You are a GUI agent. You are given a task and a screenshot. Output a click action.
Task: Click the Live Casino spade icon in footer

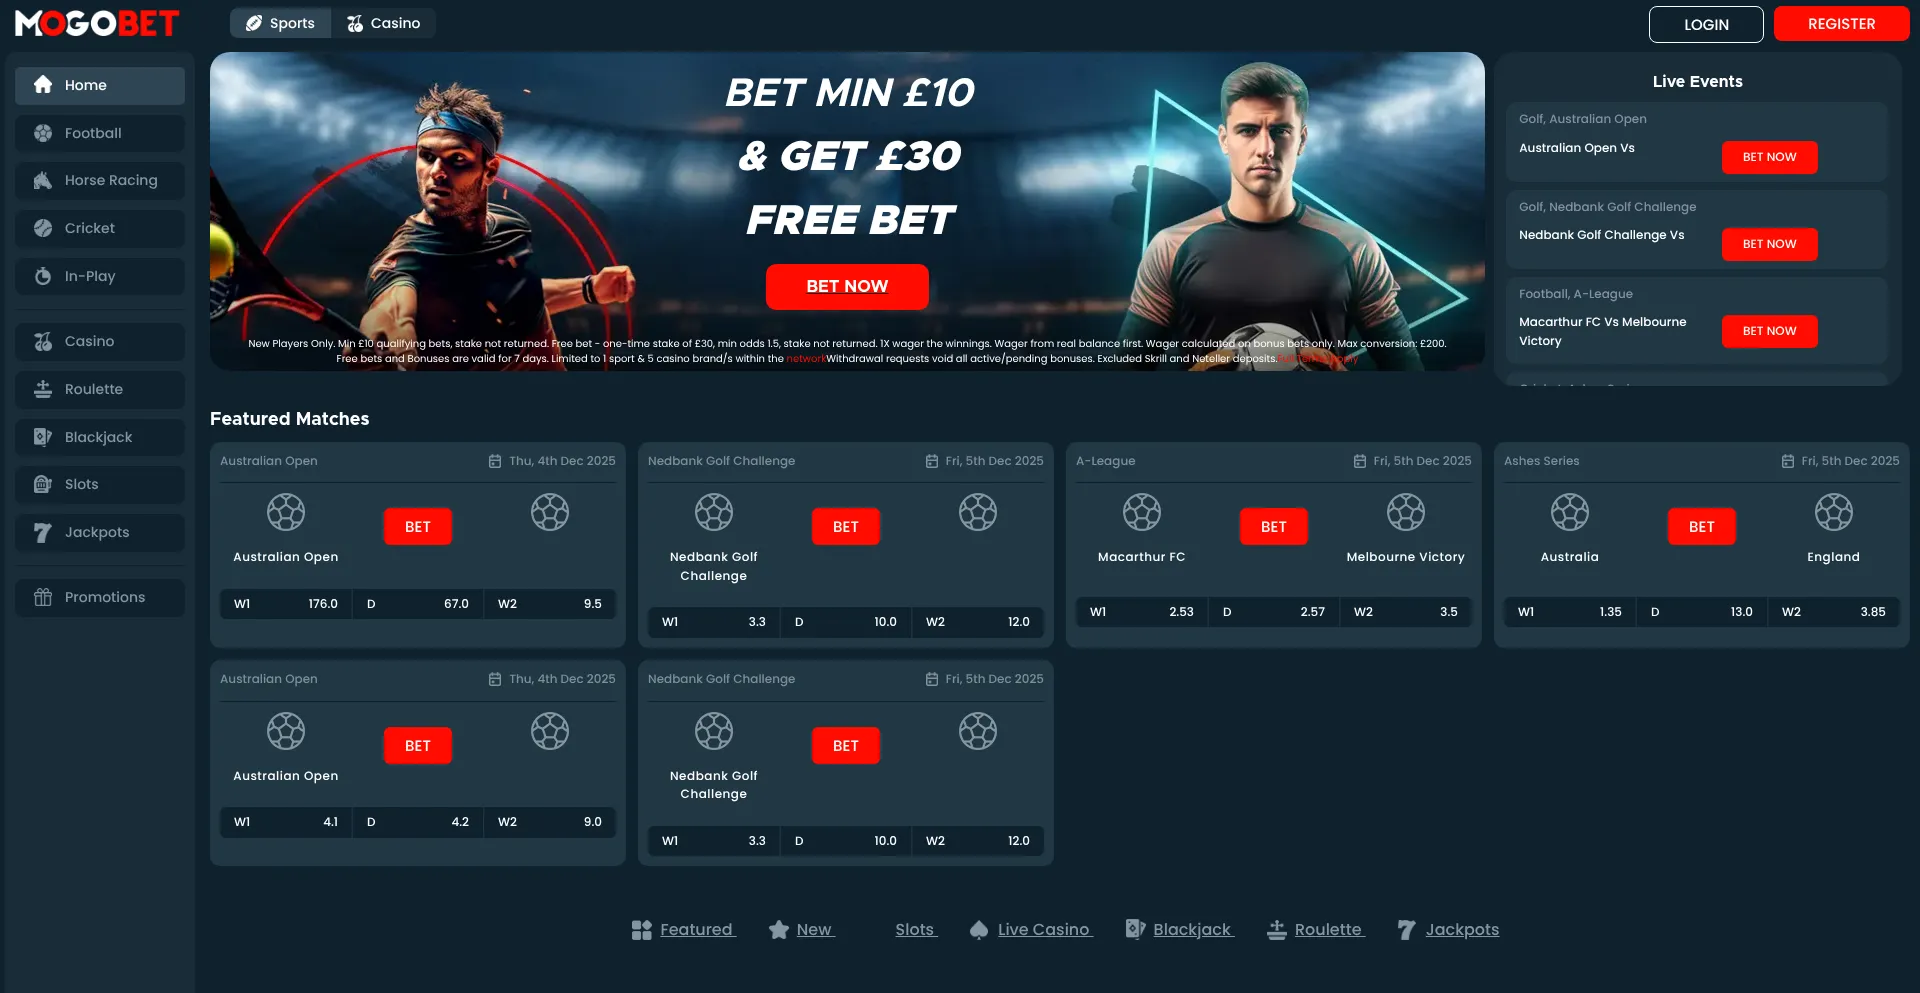979,930
